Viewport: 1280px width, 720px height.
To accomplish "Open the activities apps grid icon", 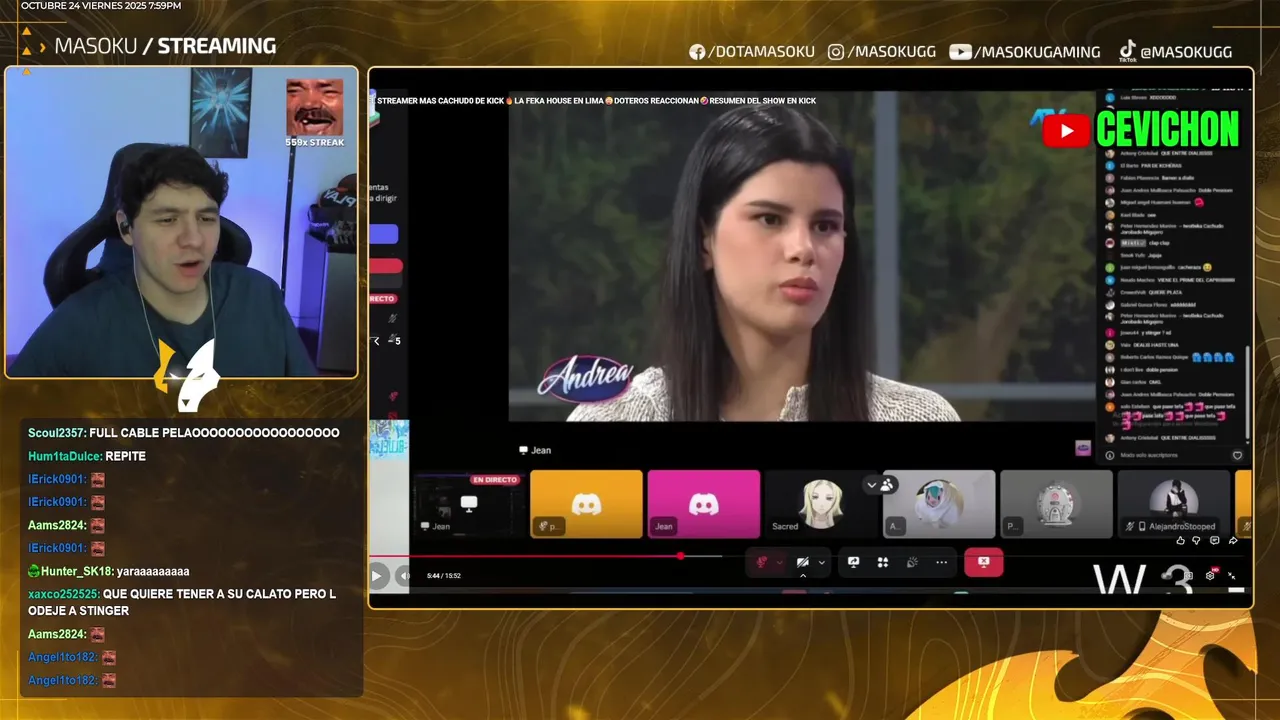I will pyautogui.click(x=883, y=562).
